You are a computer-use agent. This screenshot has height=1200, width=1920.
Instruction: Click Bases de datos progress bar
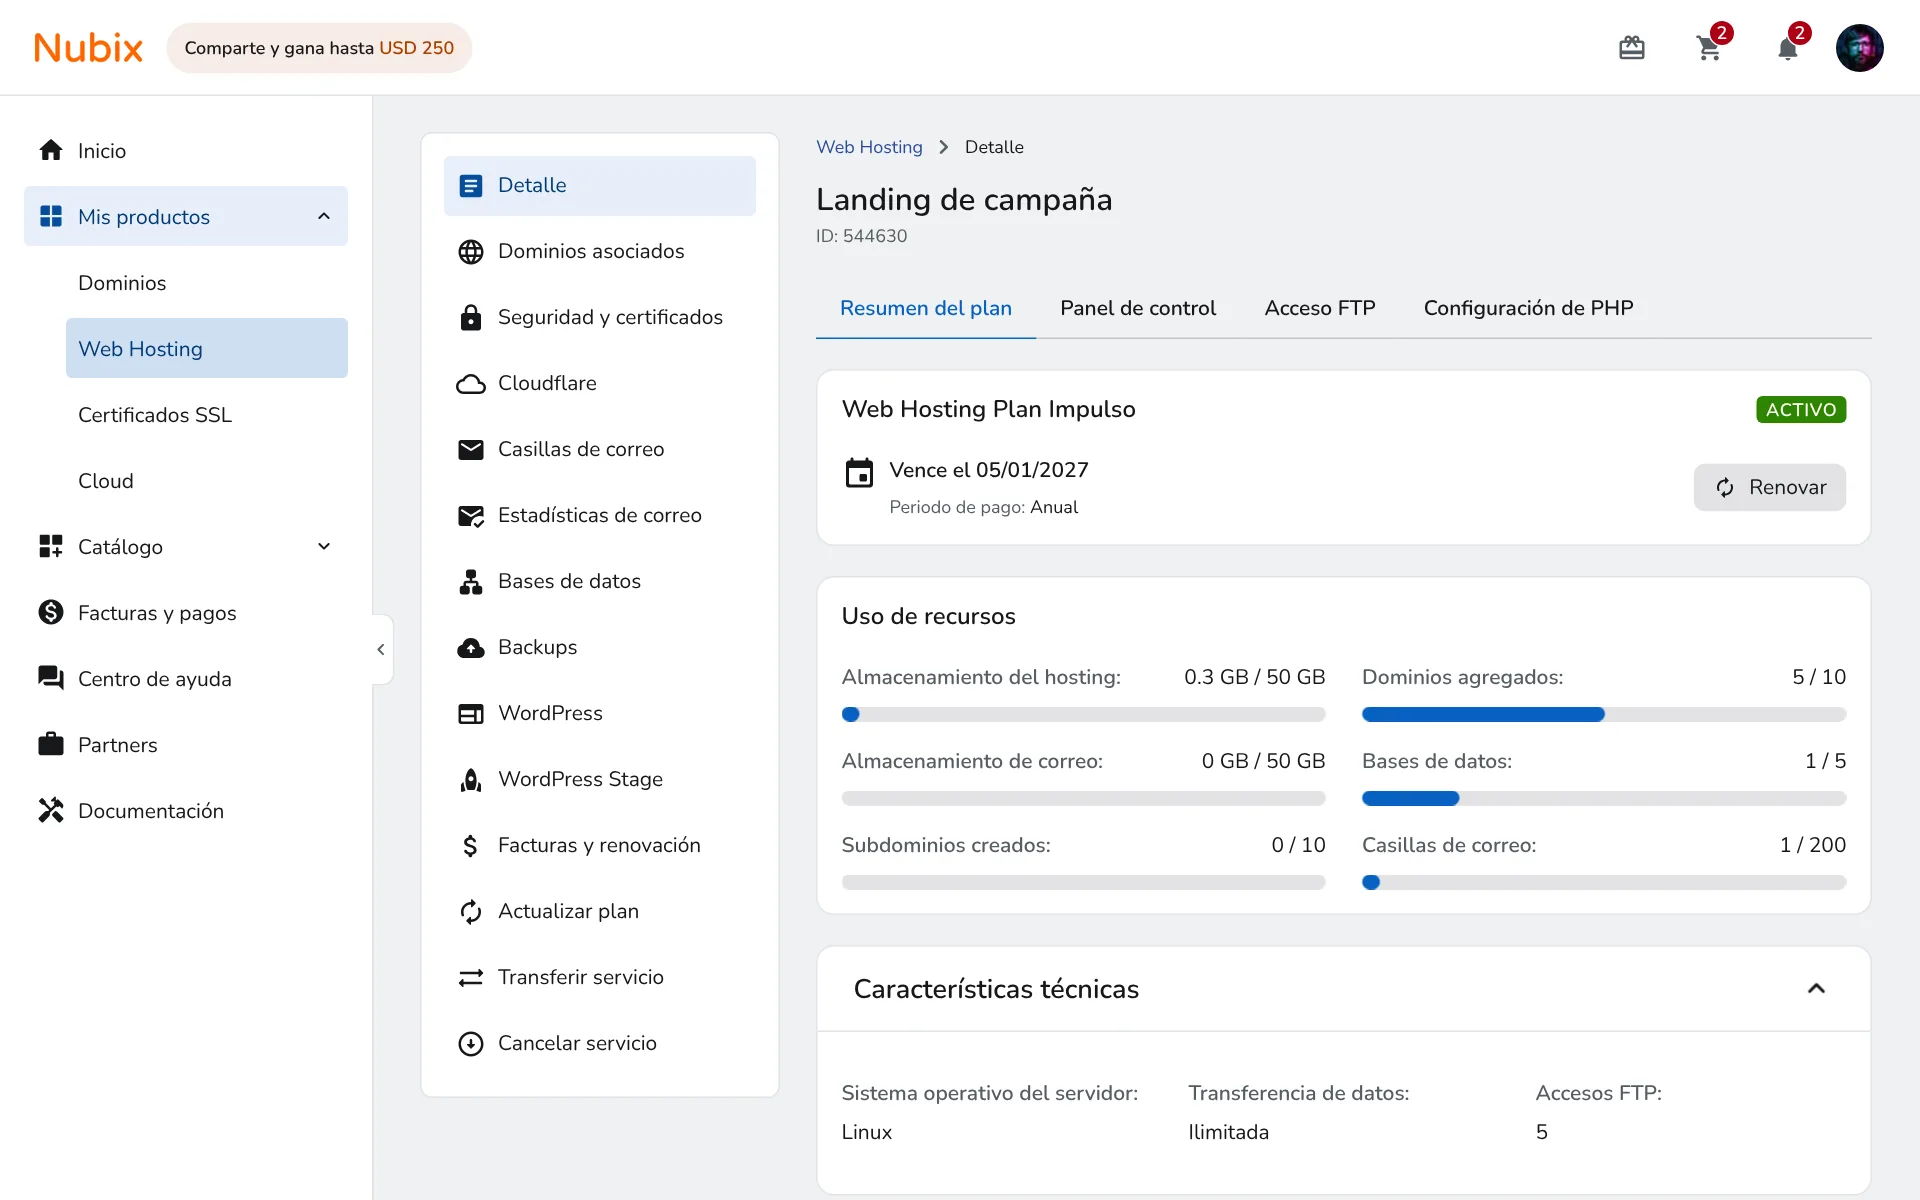[1604, 799]
